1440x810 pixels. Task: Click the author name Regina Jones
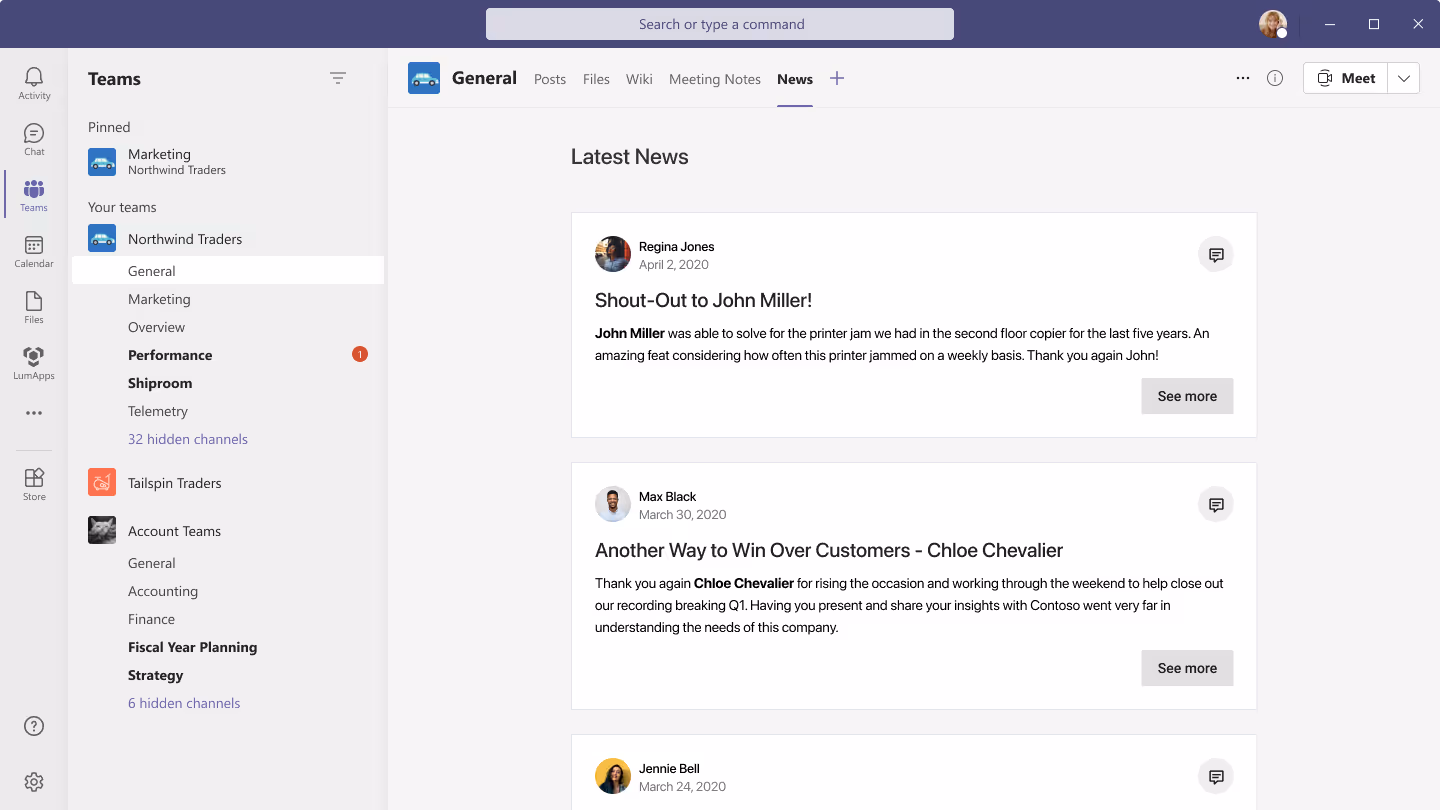677,246
